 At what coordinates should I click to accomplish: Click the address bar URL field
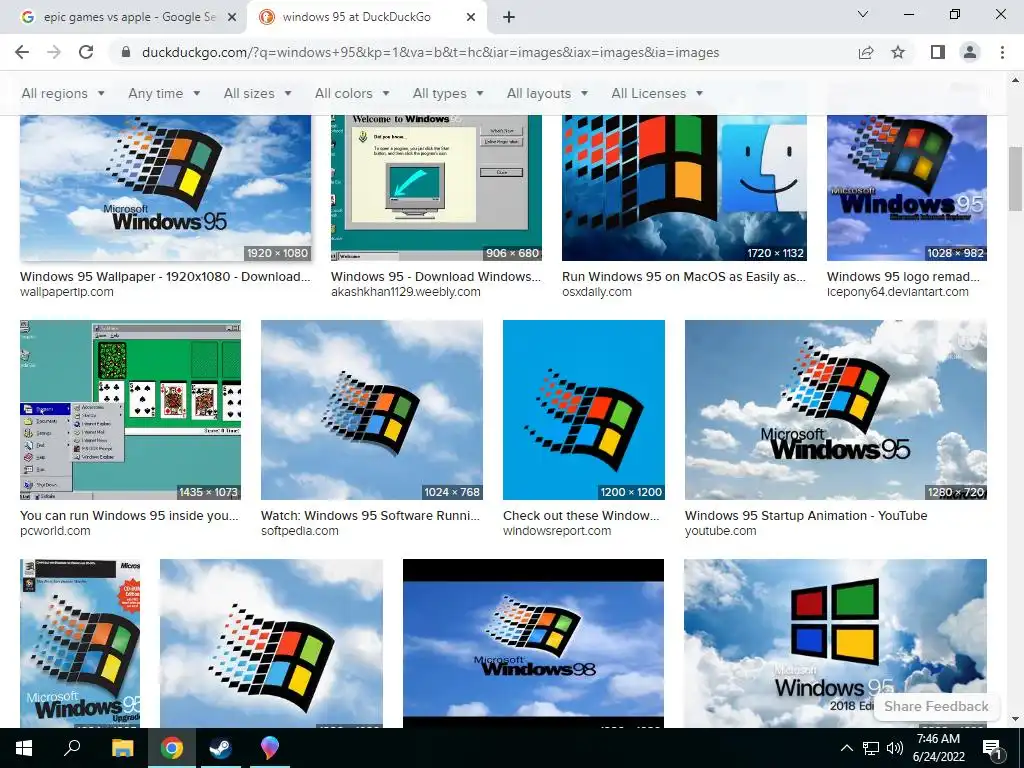coord(430,52)
